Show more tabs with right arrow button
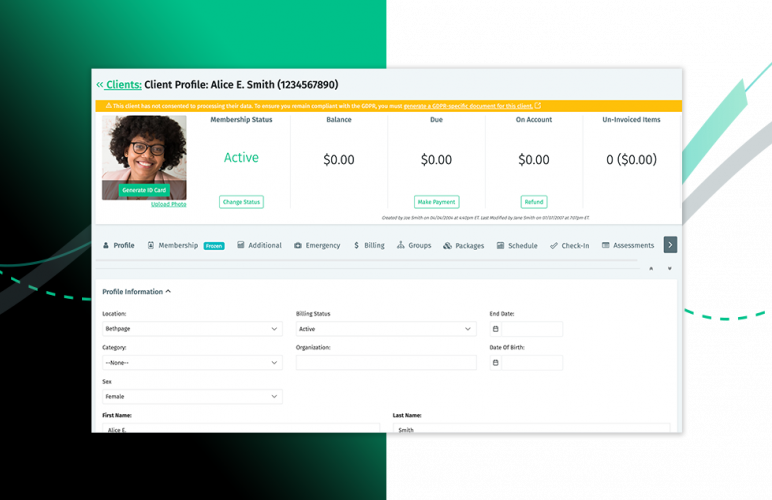Viewport: 772px width, 500px height. pyautogui.click(x=670, y=245)
